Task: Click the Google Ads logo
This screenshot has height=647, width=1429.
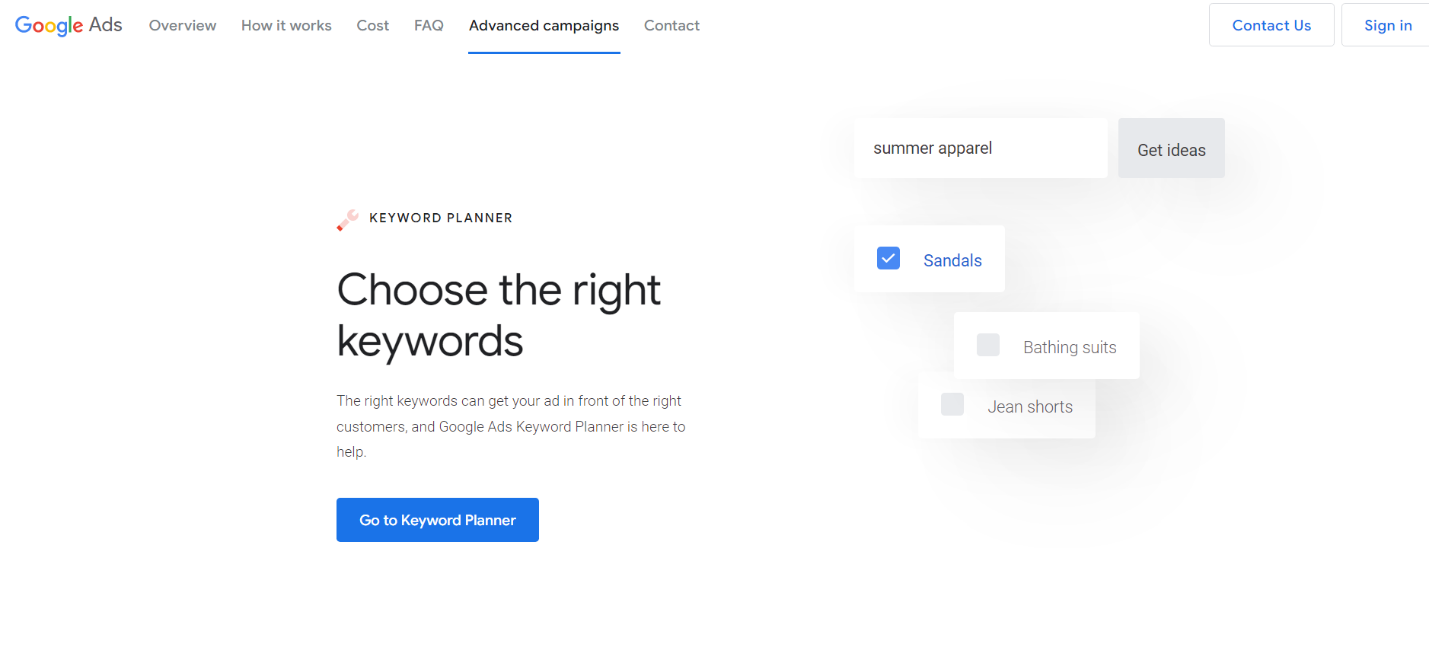Action: [x=68, y=26]
